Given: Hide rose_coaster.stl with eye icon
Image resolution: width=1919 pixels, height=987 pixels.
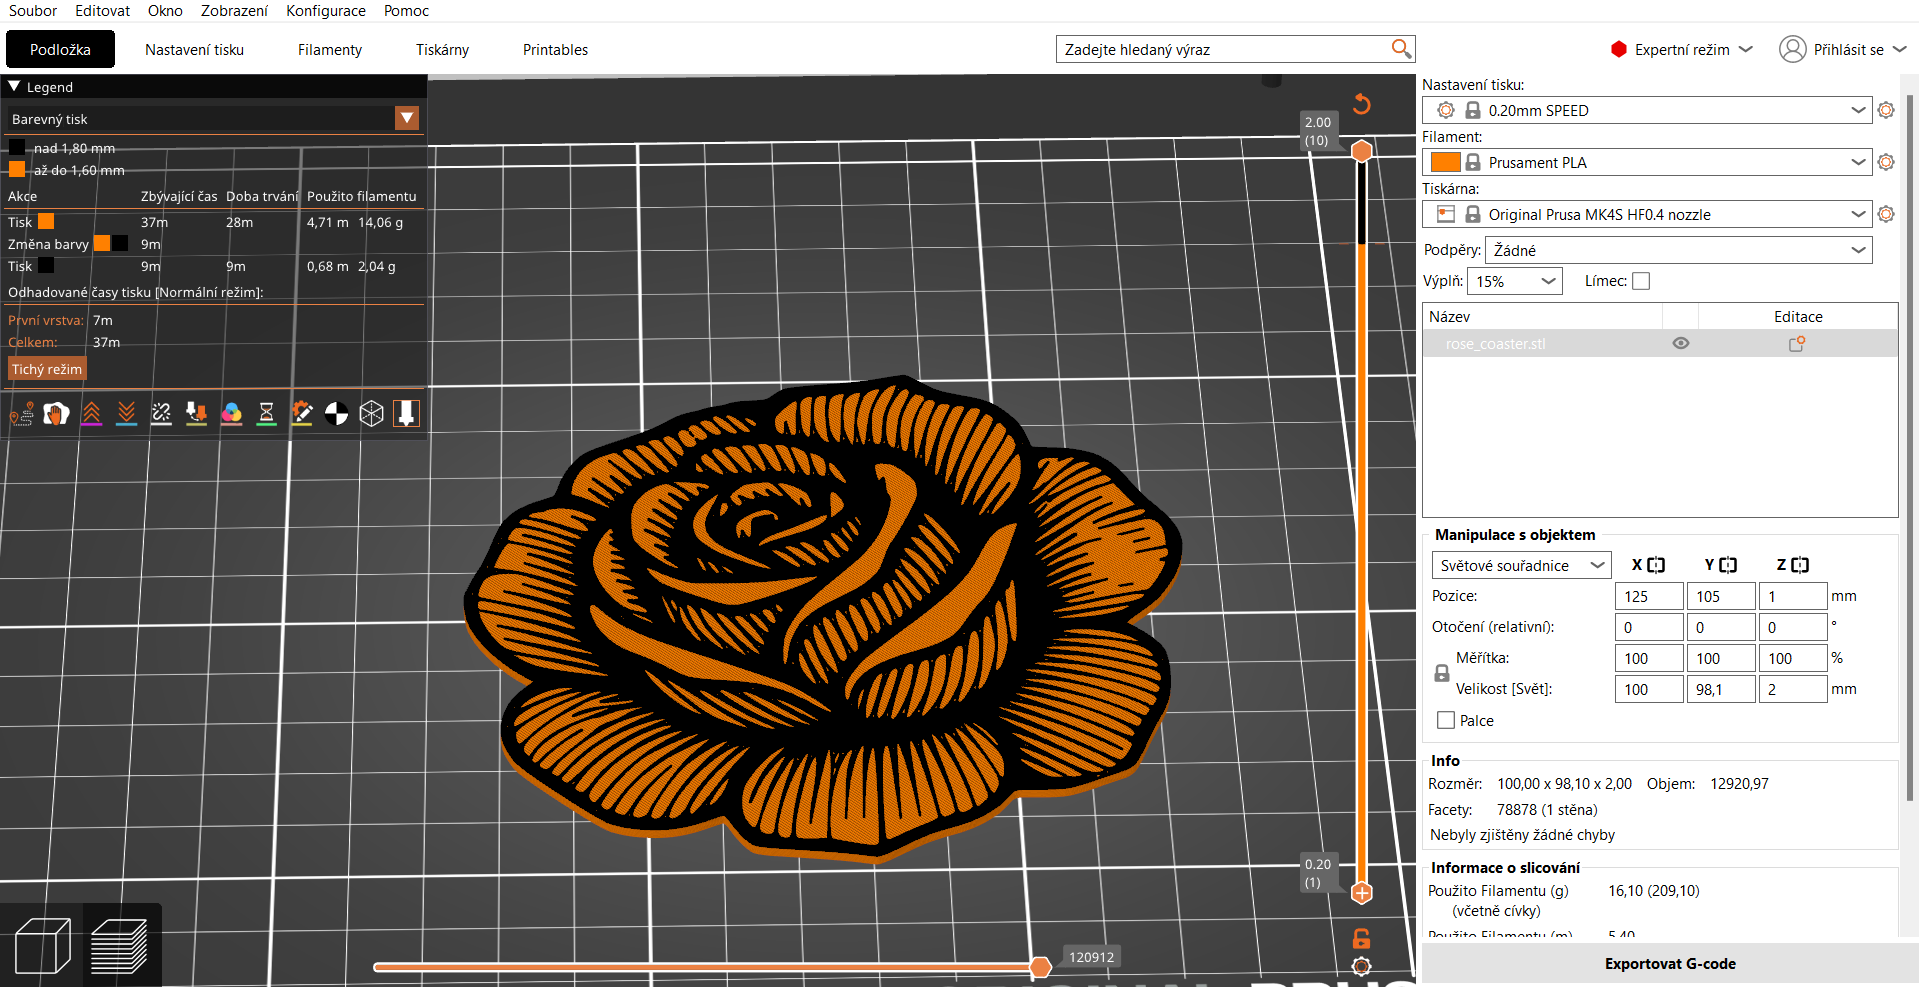Looking at the screenshot, I should click(x=1681, y=343).
